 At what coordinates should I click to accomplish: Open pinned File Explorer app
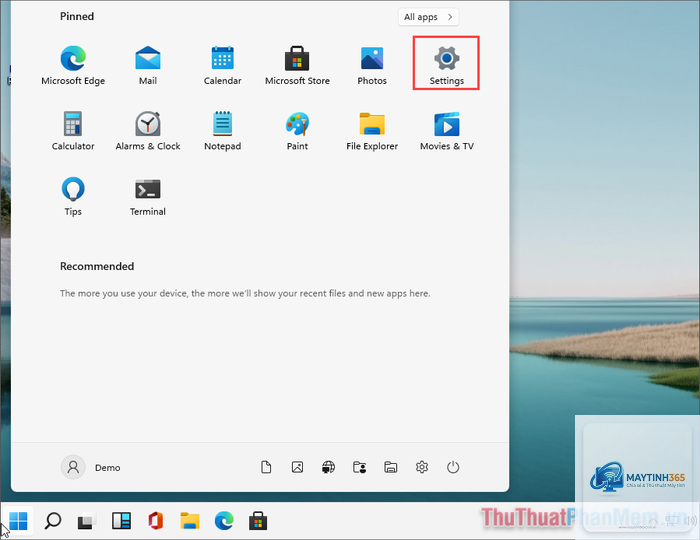coord(372,131)
